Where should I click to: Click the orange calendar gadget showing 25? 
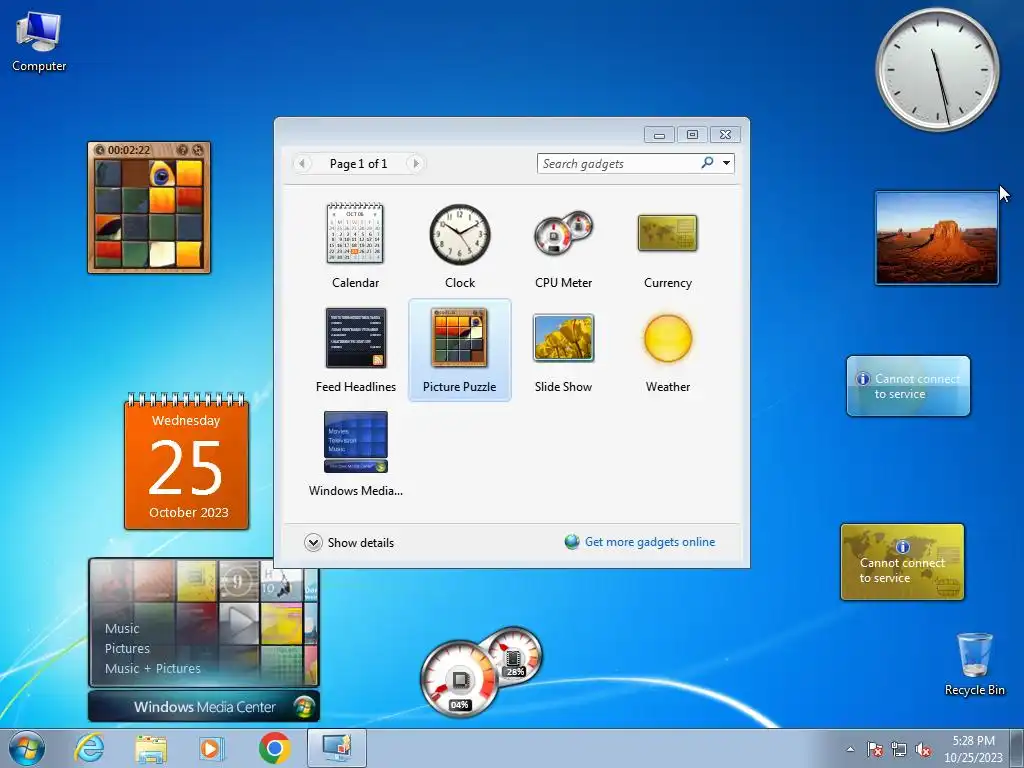pyautogui.click(x=186, y=461)
